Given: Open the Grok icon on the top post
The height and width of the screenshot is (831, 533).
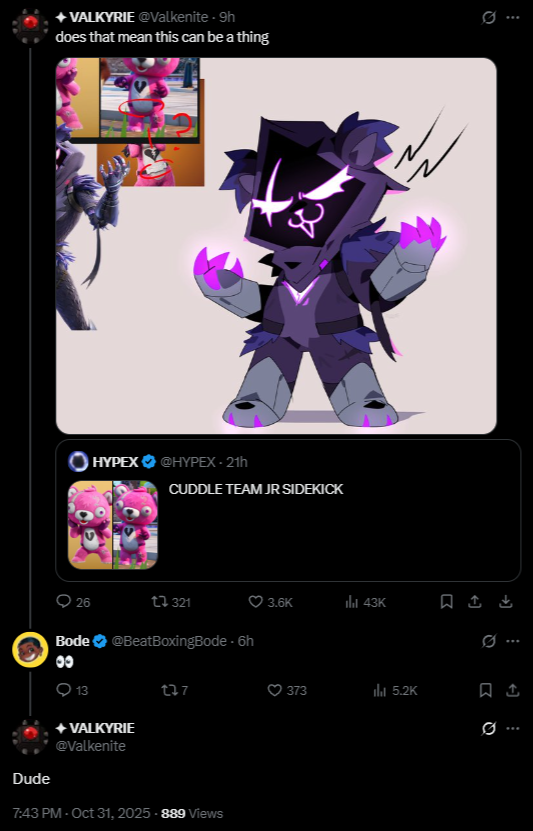Looking at the screenshot, I should point(488,17).
